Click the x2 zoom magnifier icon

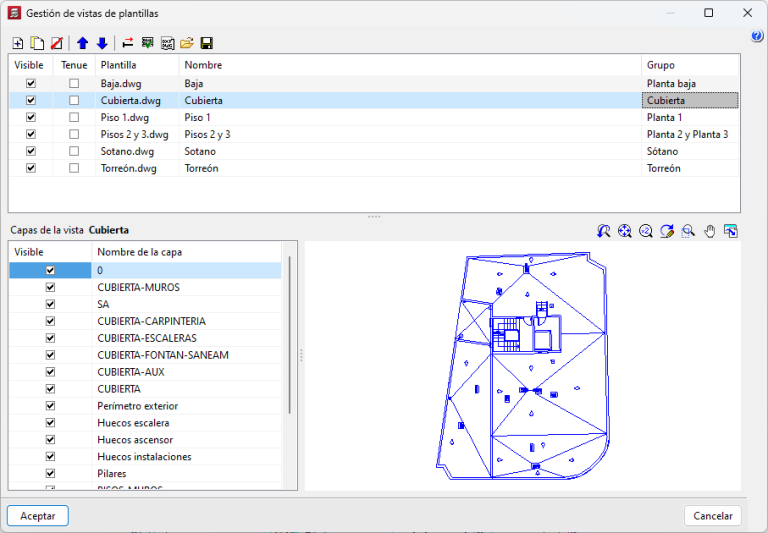coord(646,231)
